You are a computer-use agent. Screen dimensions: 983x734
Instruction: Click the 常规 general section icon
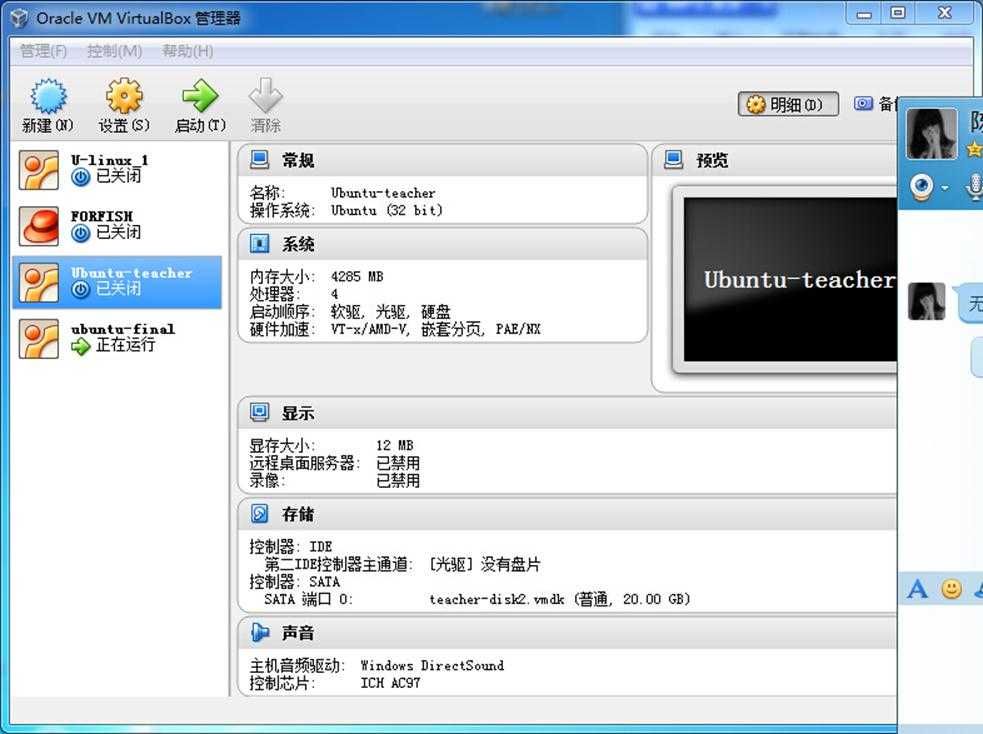tap(260, 160)
